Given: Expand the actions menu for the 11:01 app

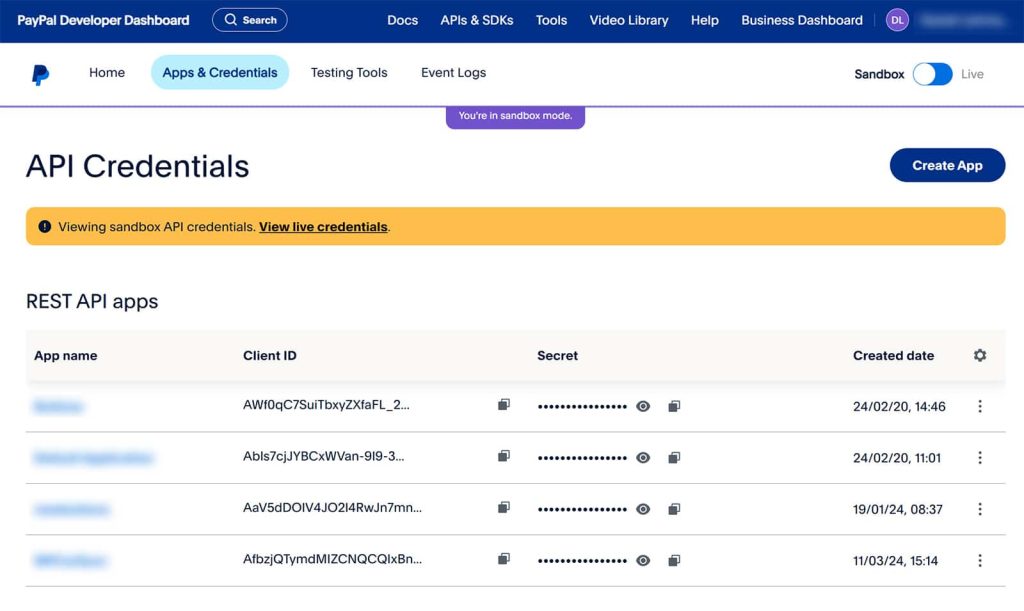Looking at the screenshot, I should tap(980, 457).
